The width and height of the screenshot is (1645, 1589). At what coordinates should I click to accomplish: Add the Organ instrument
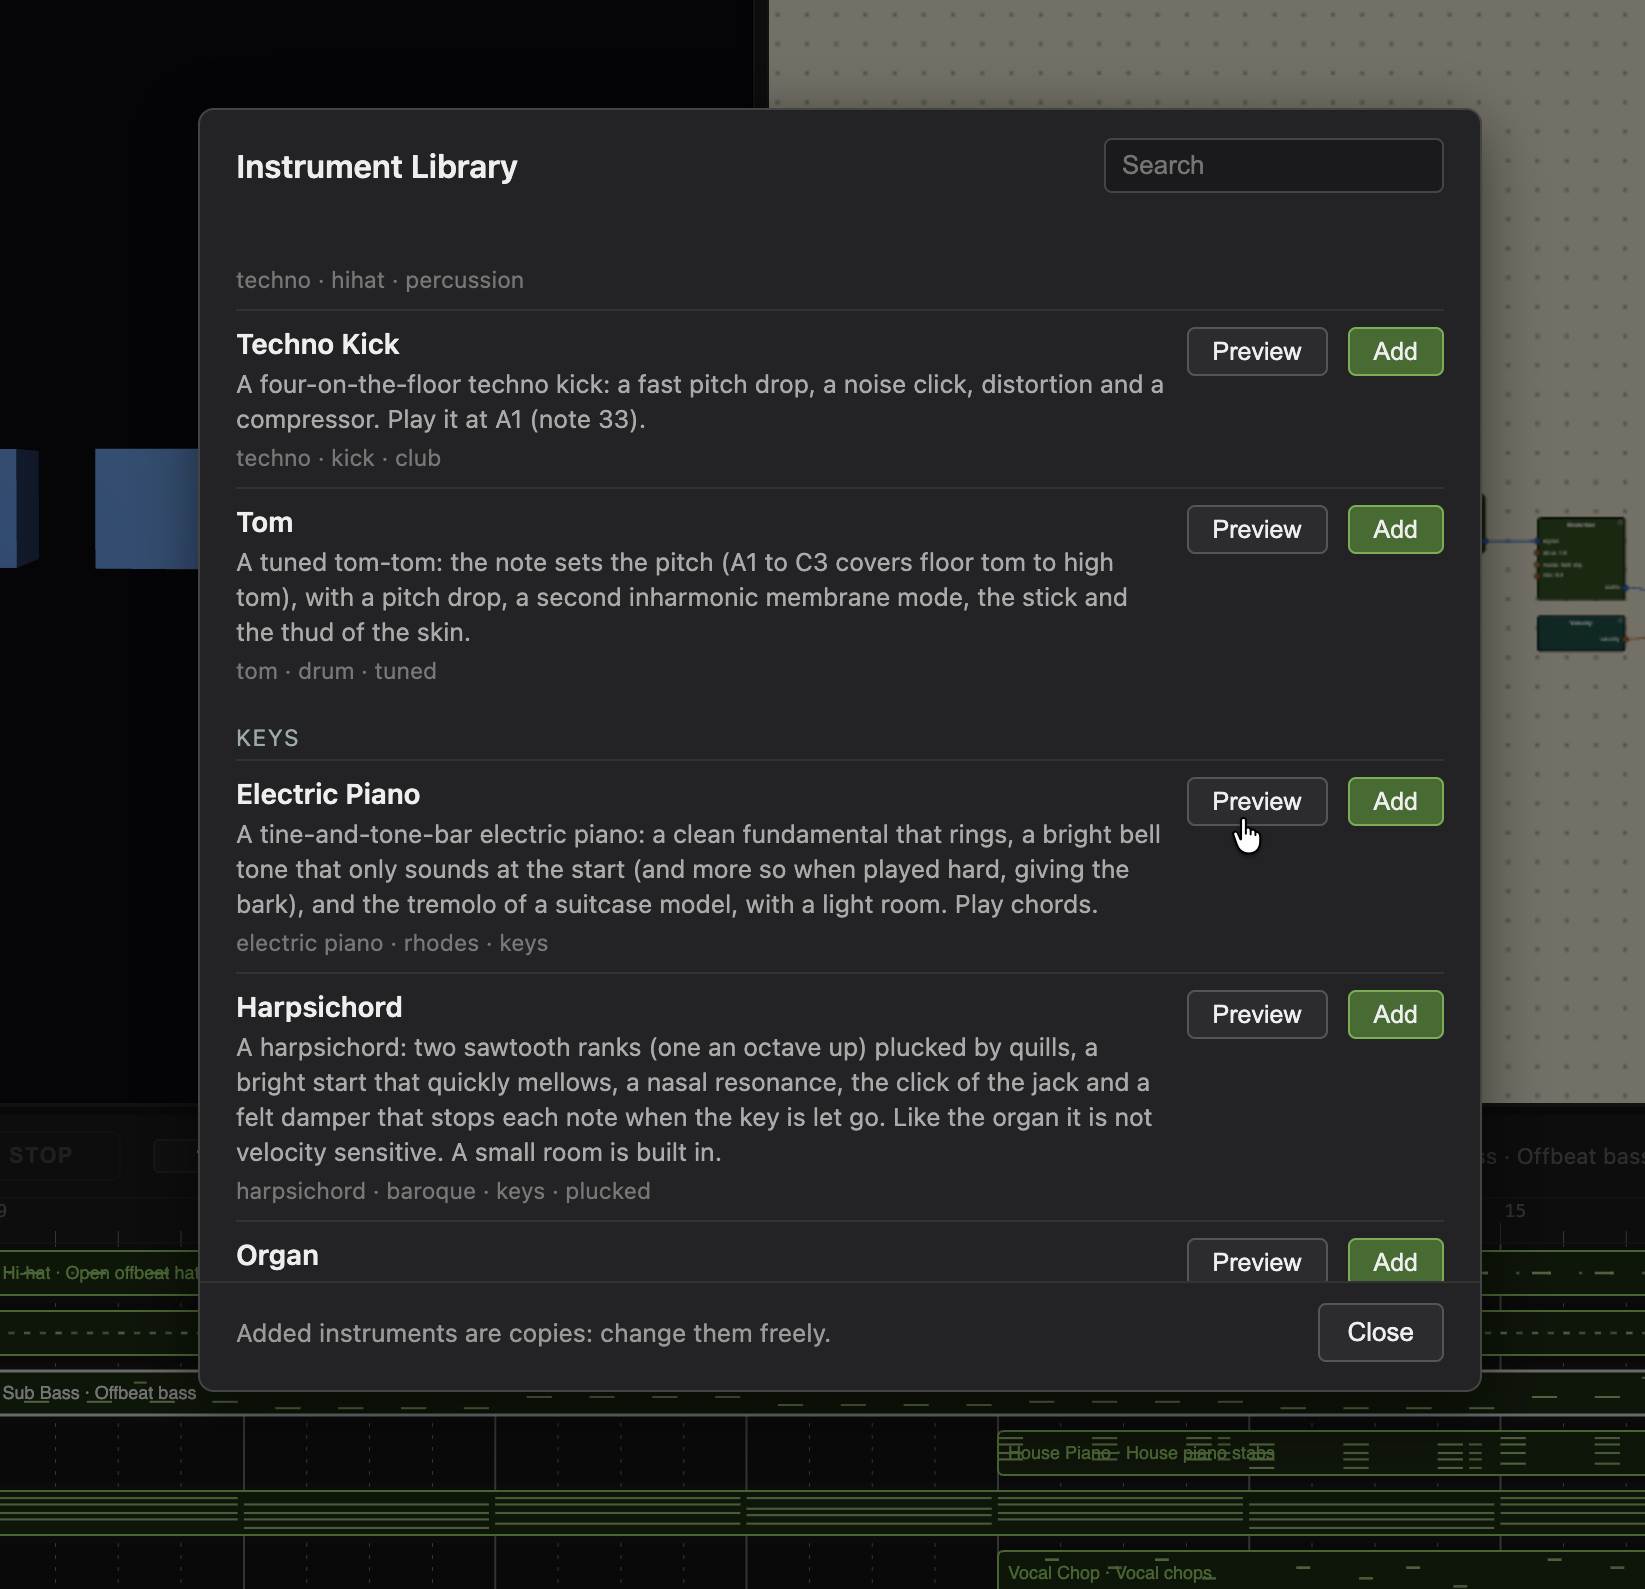click(x=1395, y=1260)
